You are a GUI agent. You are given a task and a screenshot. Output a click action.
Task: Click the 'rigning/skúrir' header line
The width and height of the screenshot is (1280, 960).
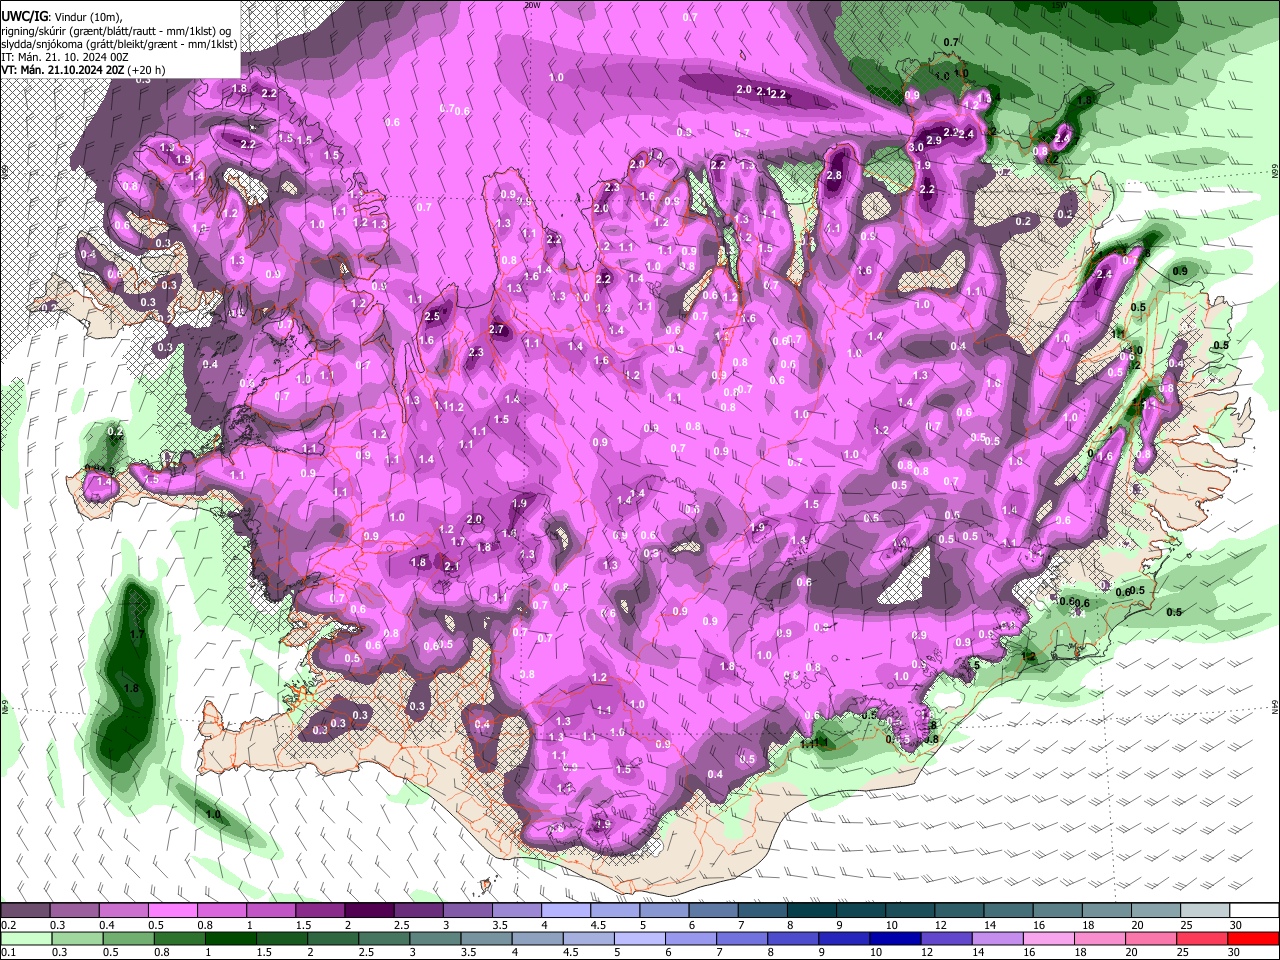coord(116,31)
